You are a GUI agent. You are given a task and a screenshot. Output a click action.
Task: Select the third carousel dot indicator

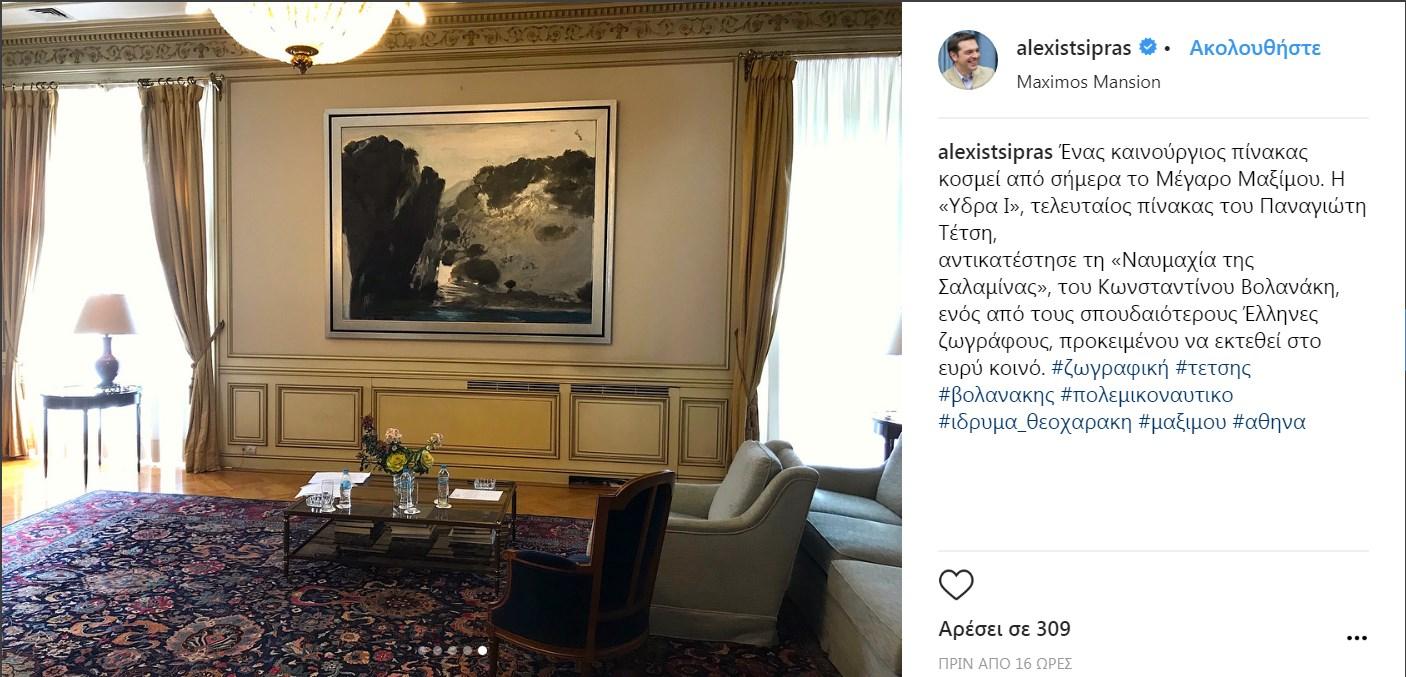[x=452, y=650]
